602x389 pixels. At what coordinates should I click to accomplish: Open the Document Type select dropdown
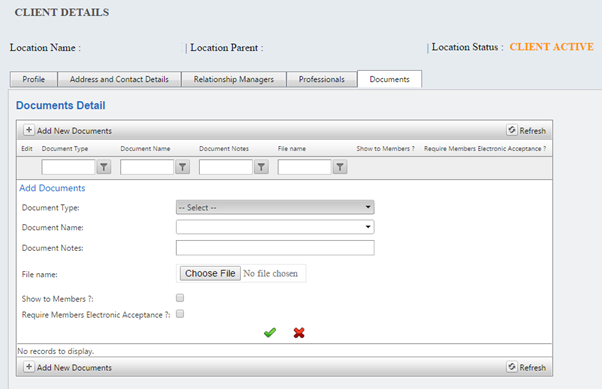pos(275,207)
